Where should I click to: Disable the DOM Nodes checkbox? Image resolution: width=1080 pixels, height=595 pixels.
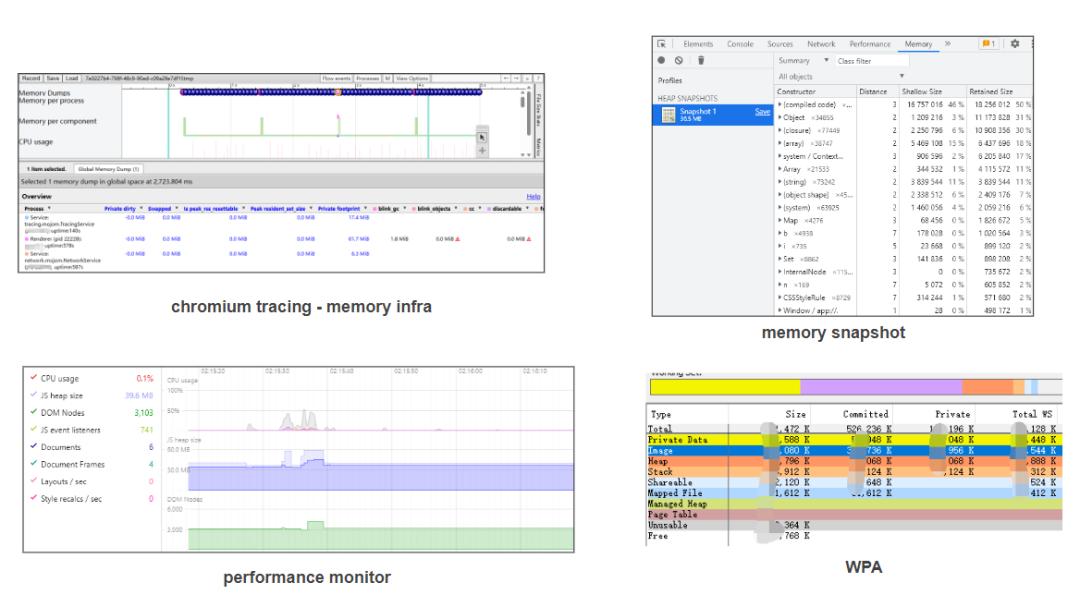click(33, 413)
